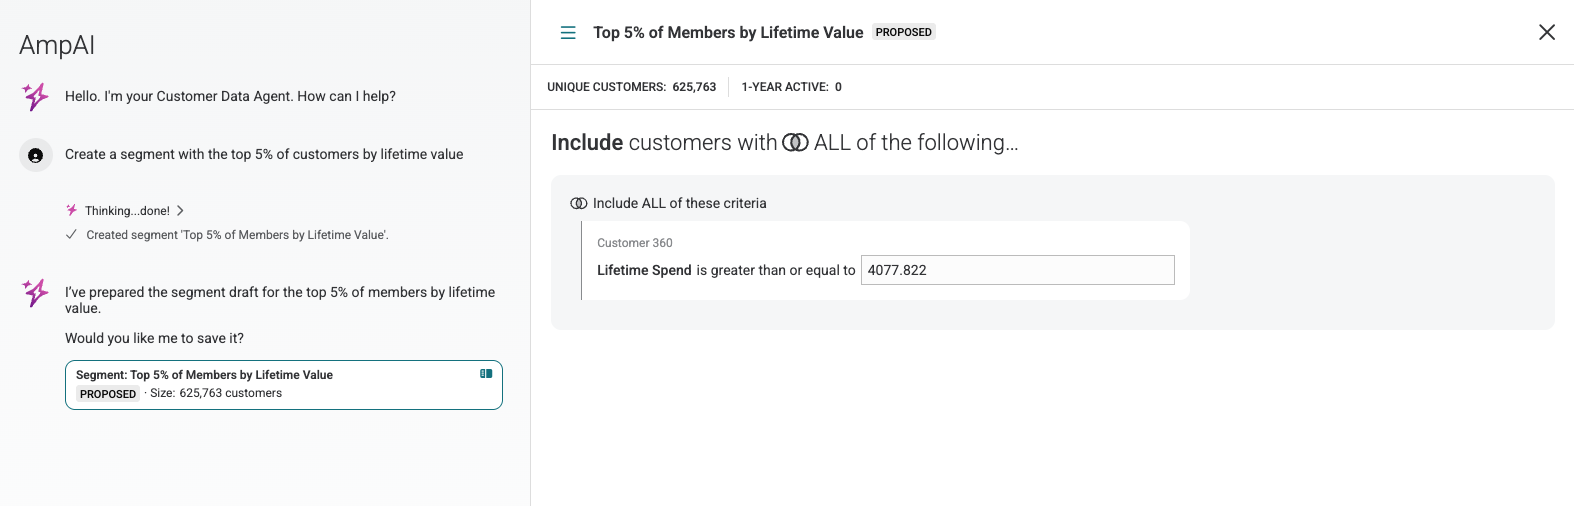Click the overlapping-circles icon beside ALL of the following

(x=795, y=143)
